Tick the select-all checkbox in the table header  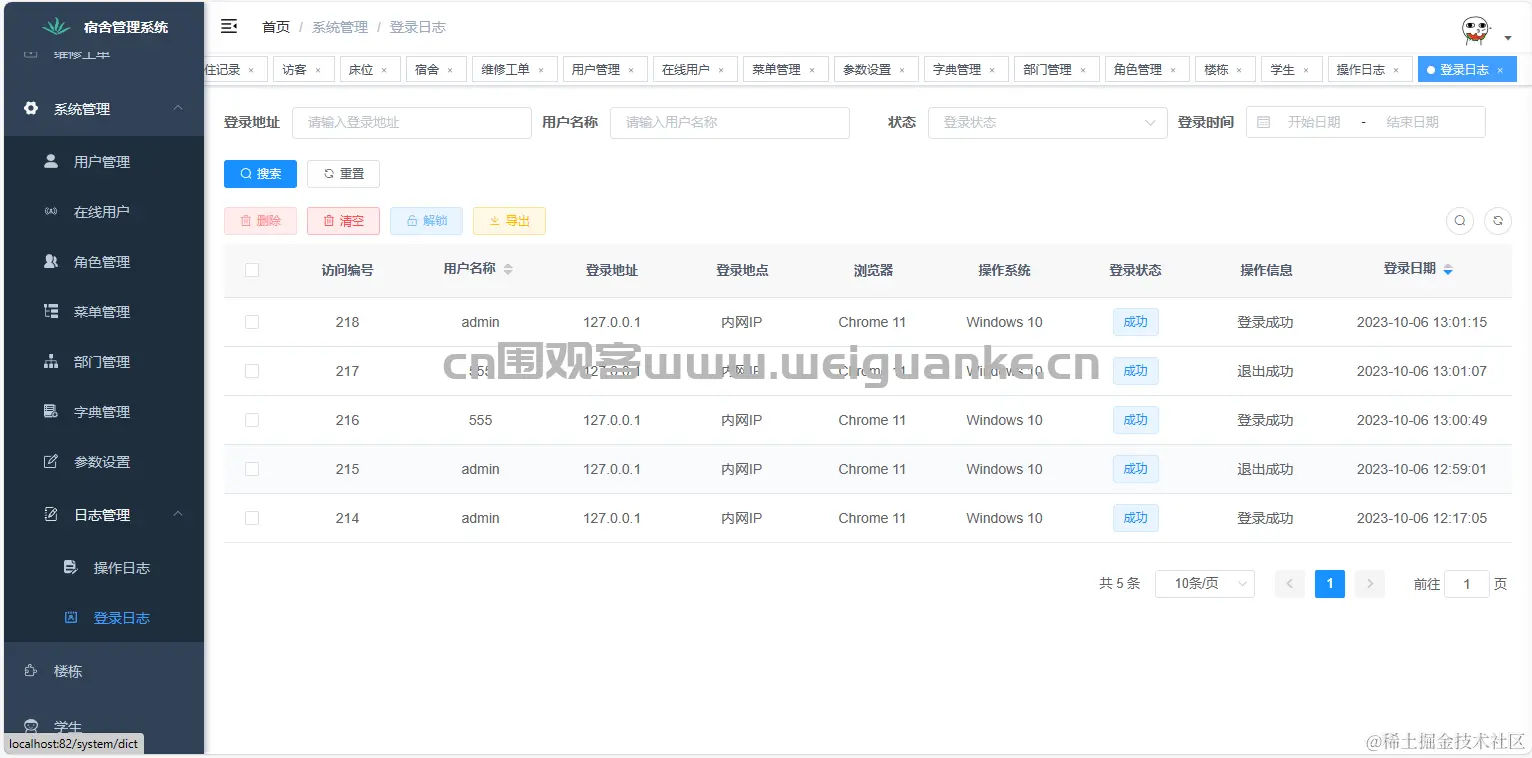[252, 270]
